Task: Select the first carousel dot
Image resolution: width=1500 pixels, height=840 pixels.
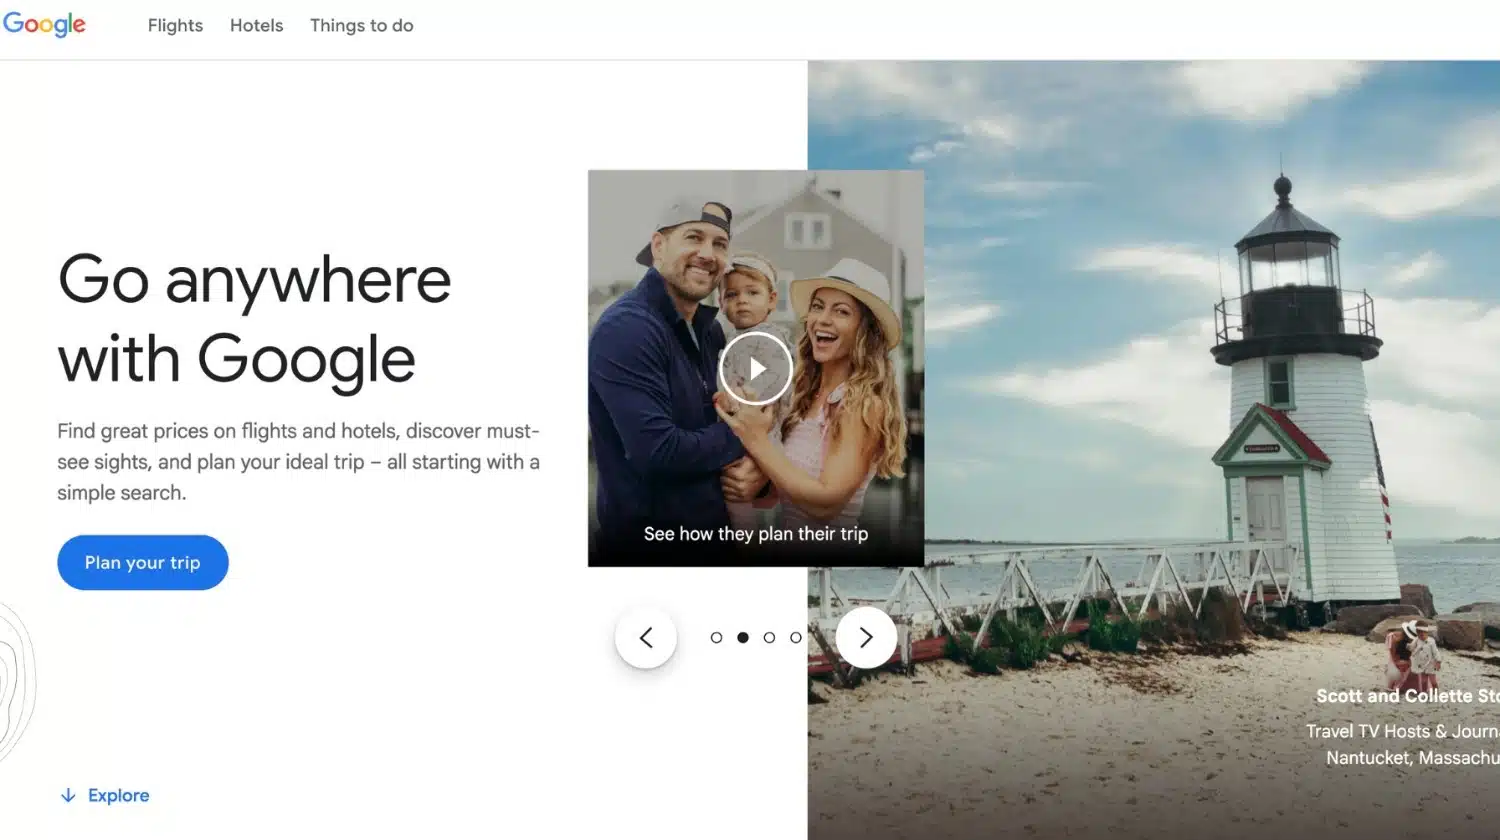Action: 716,637
